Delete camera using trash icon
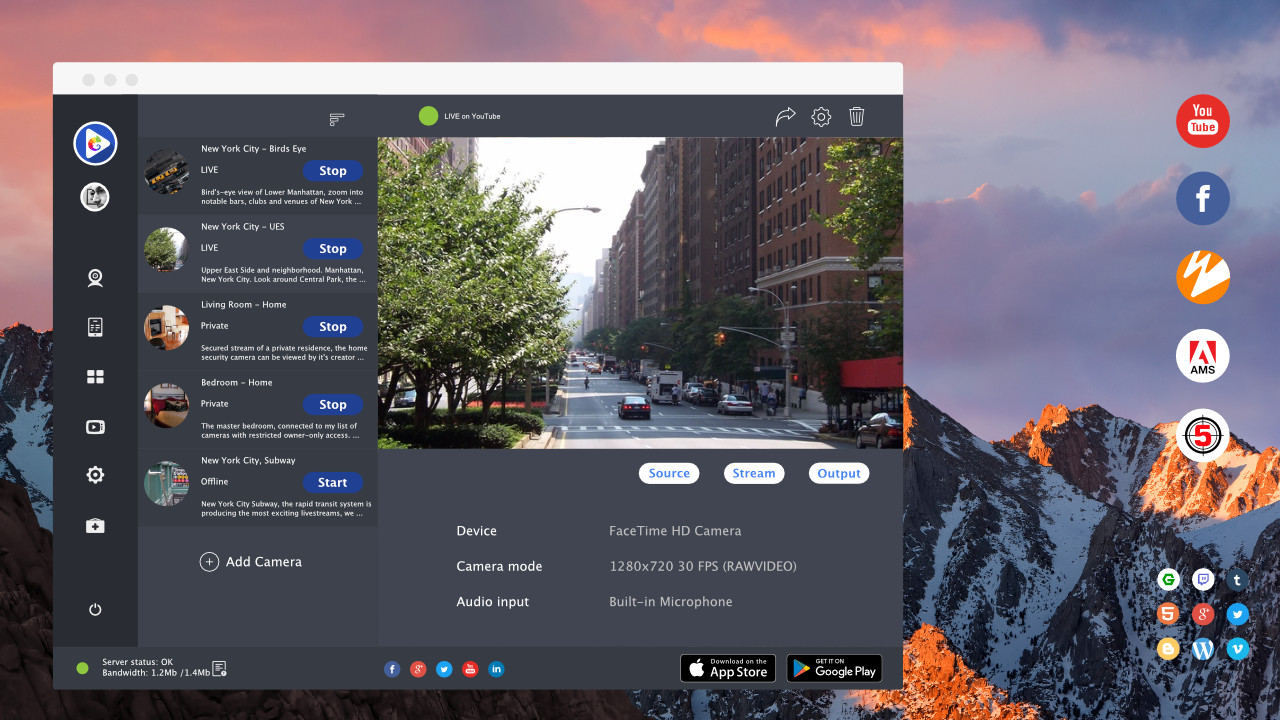Image resolution: width=1280 pixels, height=720 pixels. coord(857,117)
